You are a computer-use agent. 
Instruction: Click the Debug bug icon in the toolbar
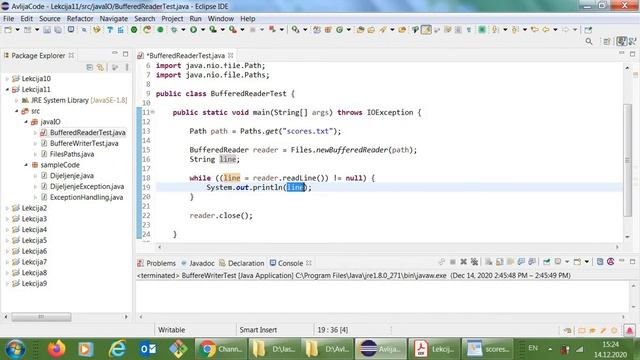pyautogui.click(x=174, y=30)
